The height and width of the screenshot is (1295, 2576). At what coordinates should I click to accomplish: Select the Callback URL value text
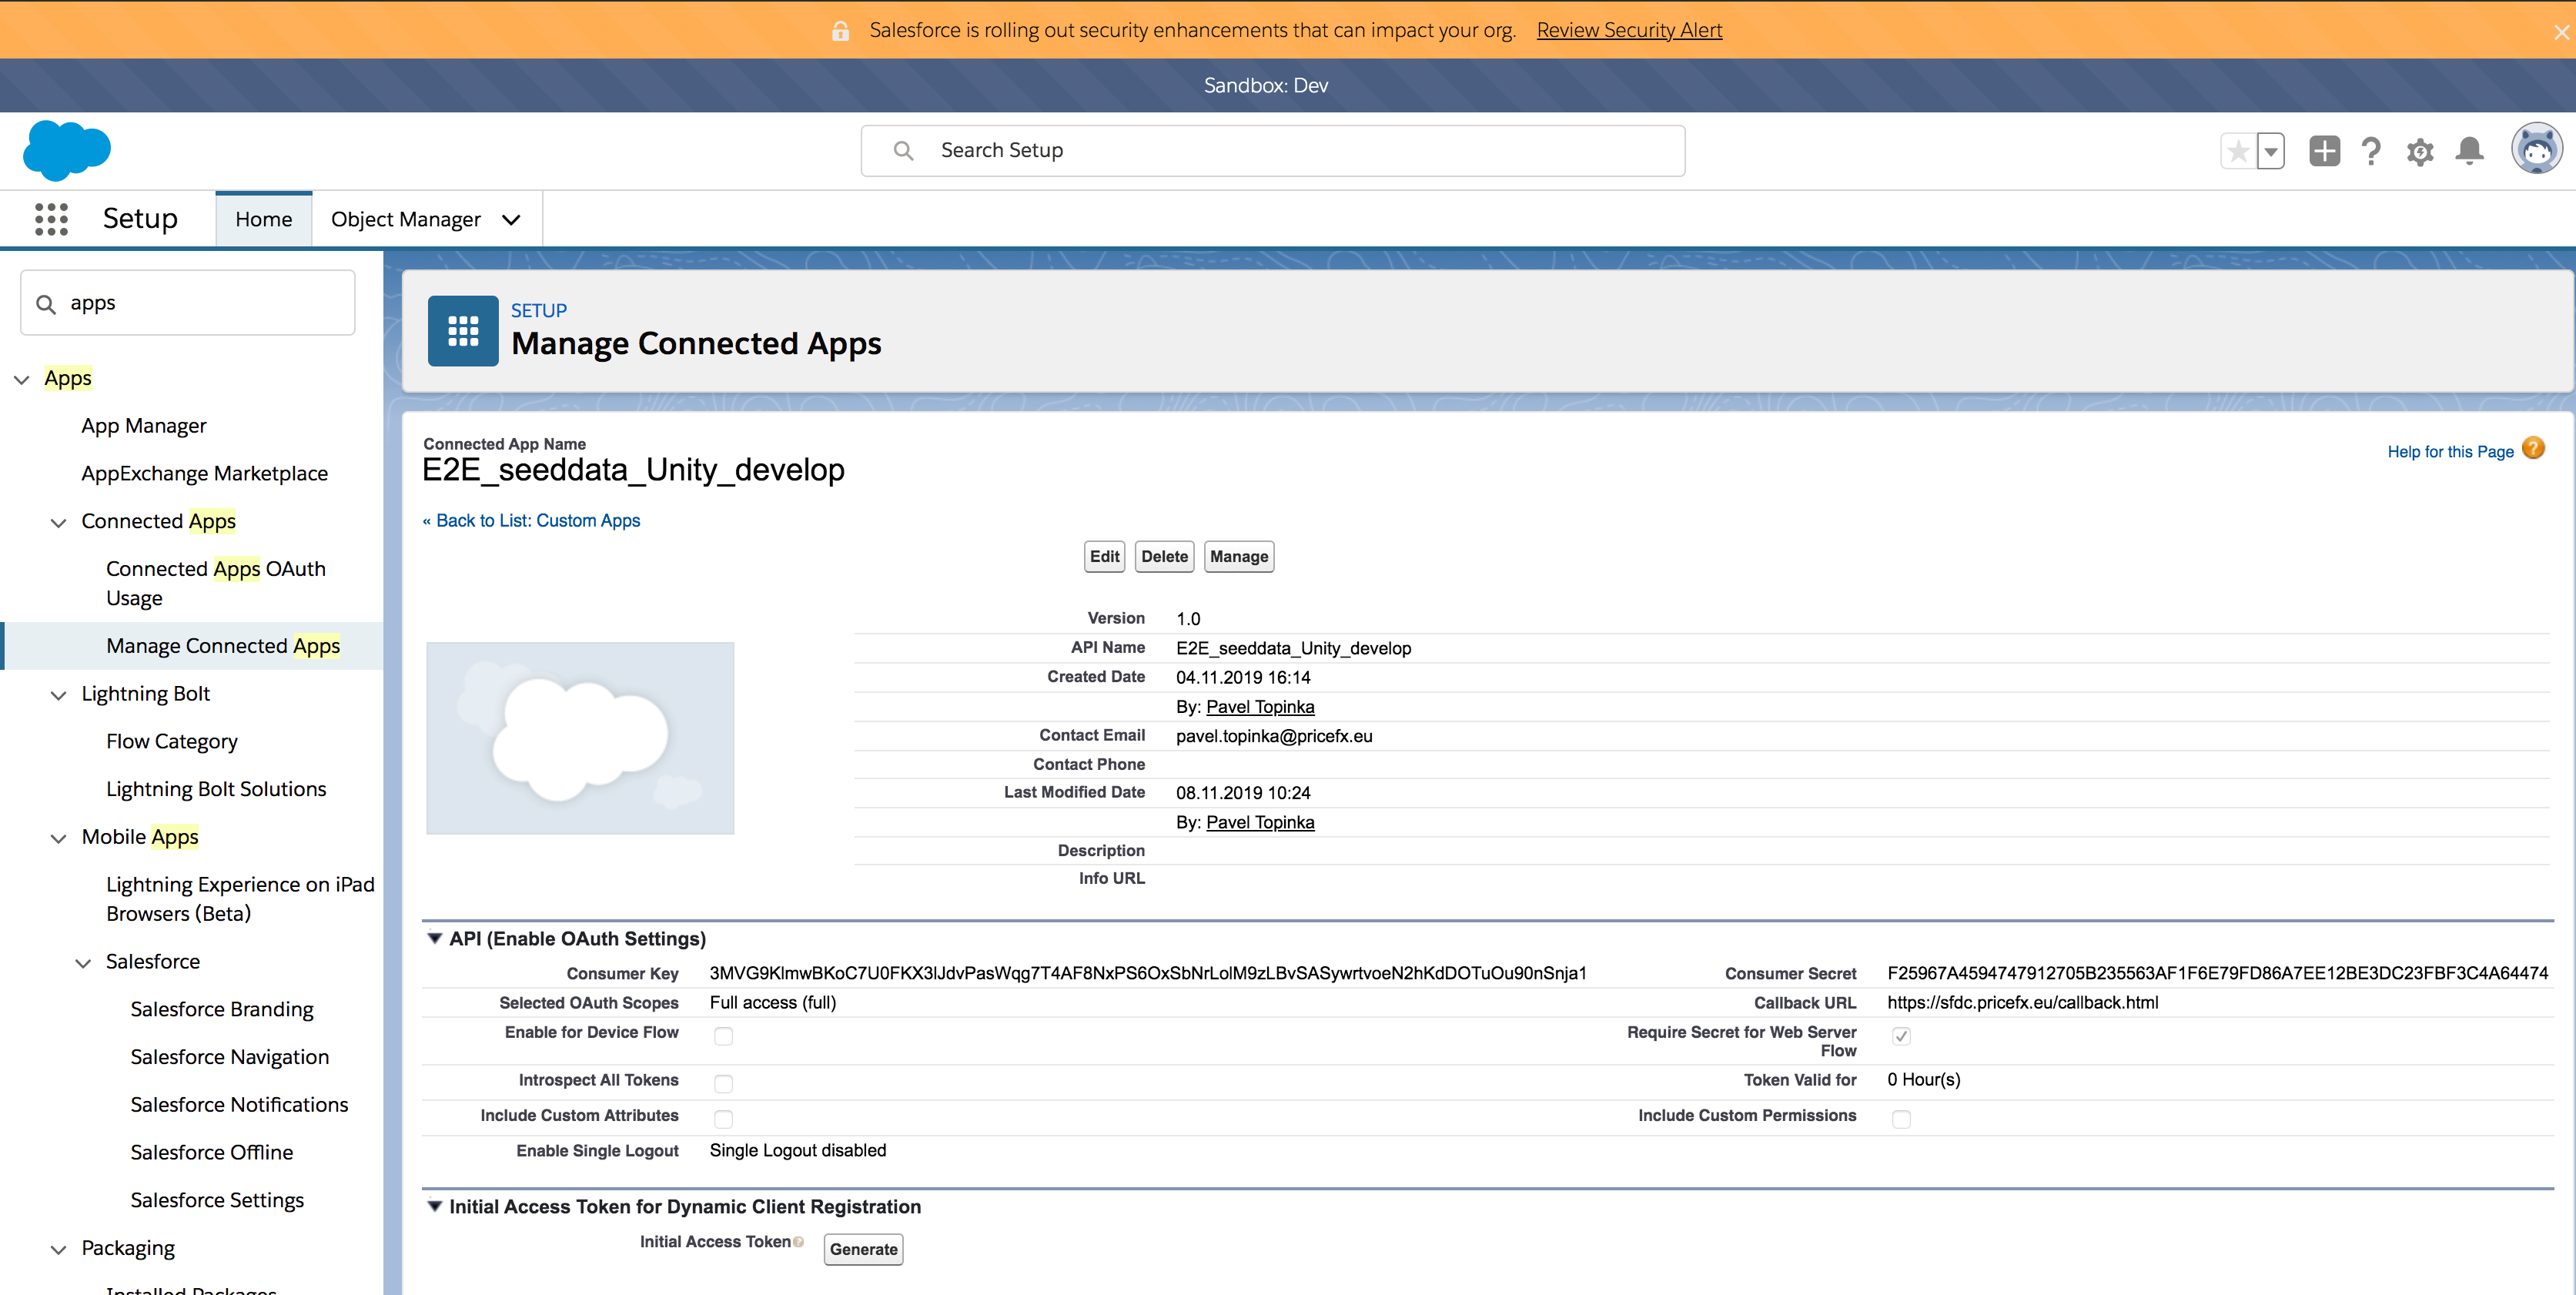point(2022,1002)
